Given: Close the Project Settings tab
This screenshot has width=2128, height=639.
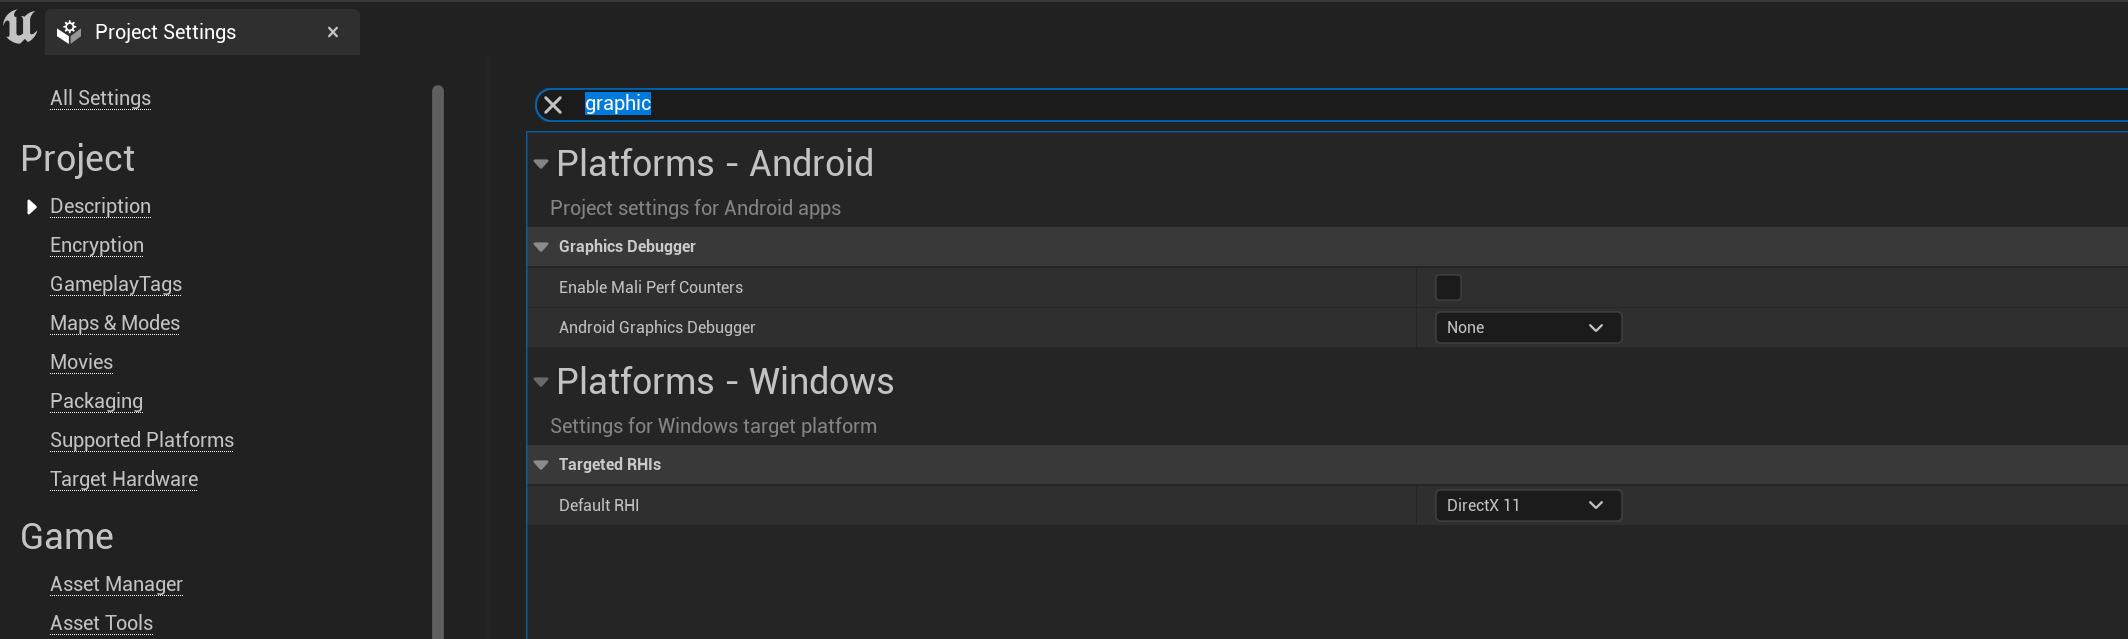Looking at the screenshot, I should (333, 32).
